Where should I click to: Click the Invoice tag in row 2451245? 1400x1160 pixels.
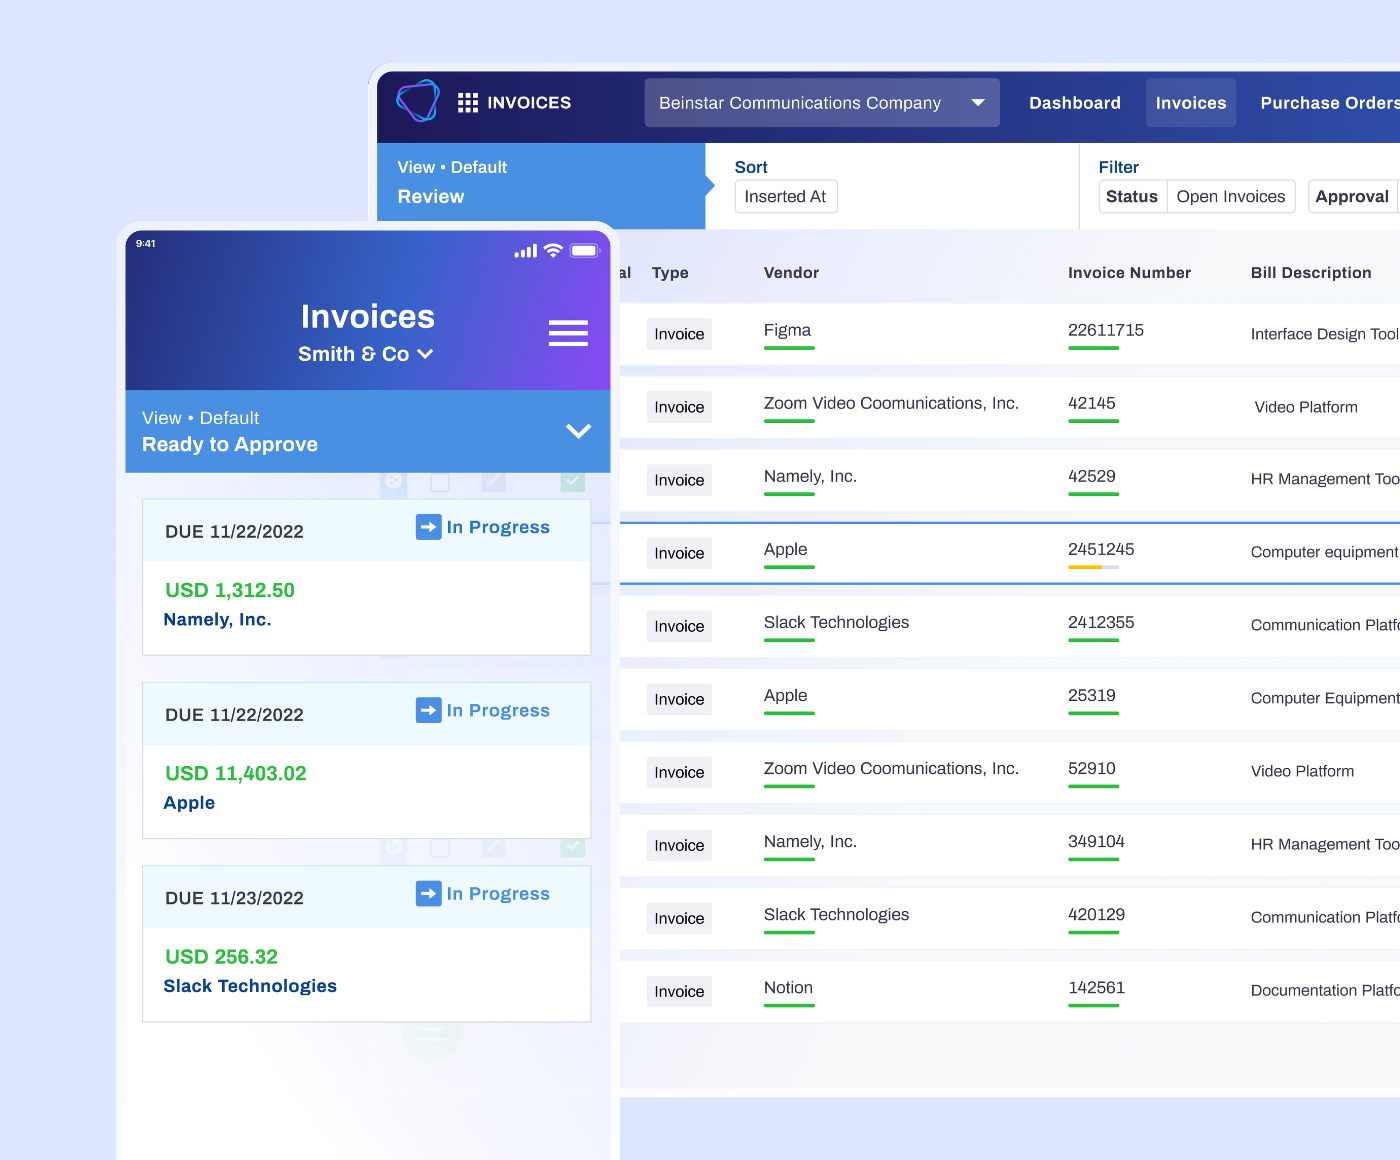click(679, 553)
